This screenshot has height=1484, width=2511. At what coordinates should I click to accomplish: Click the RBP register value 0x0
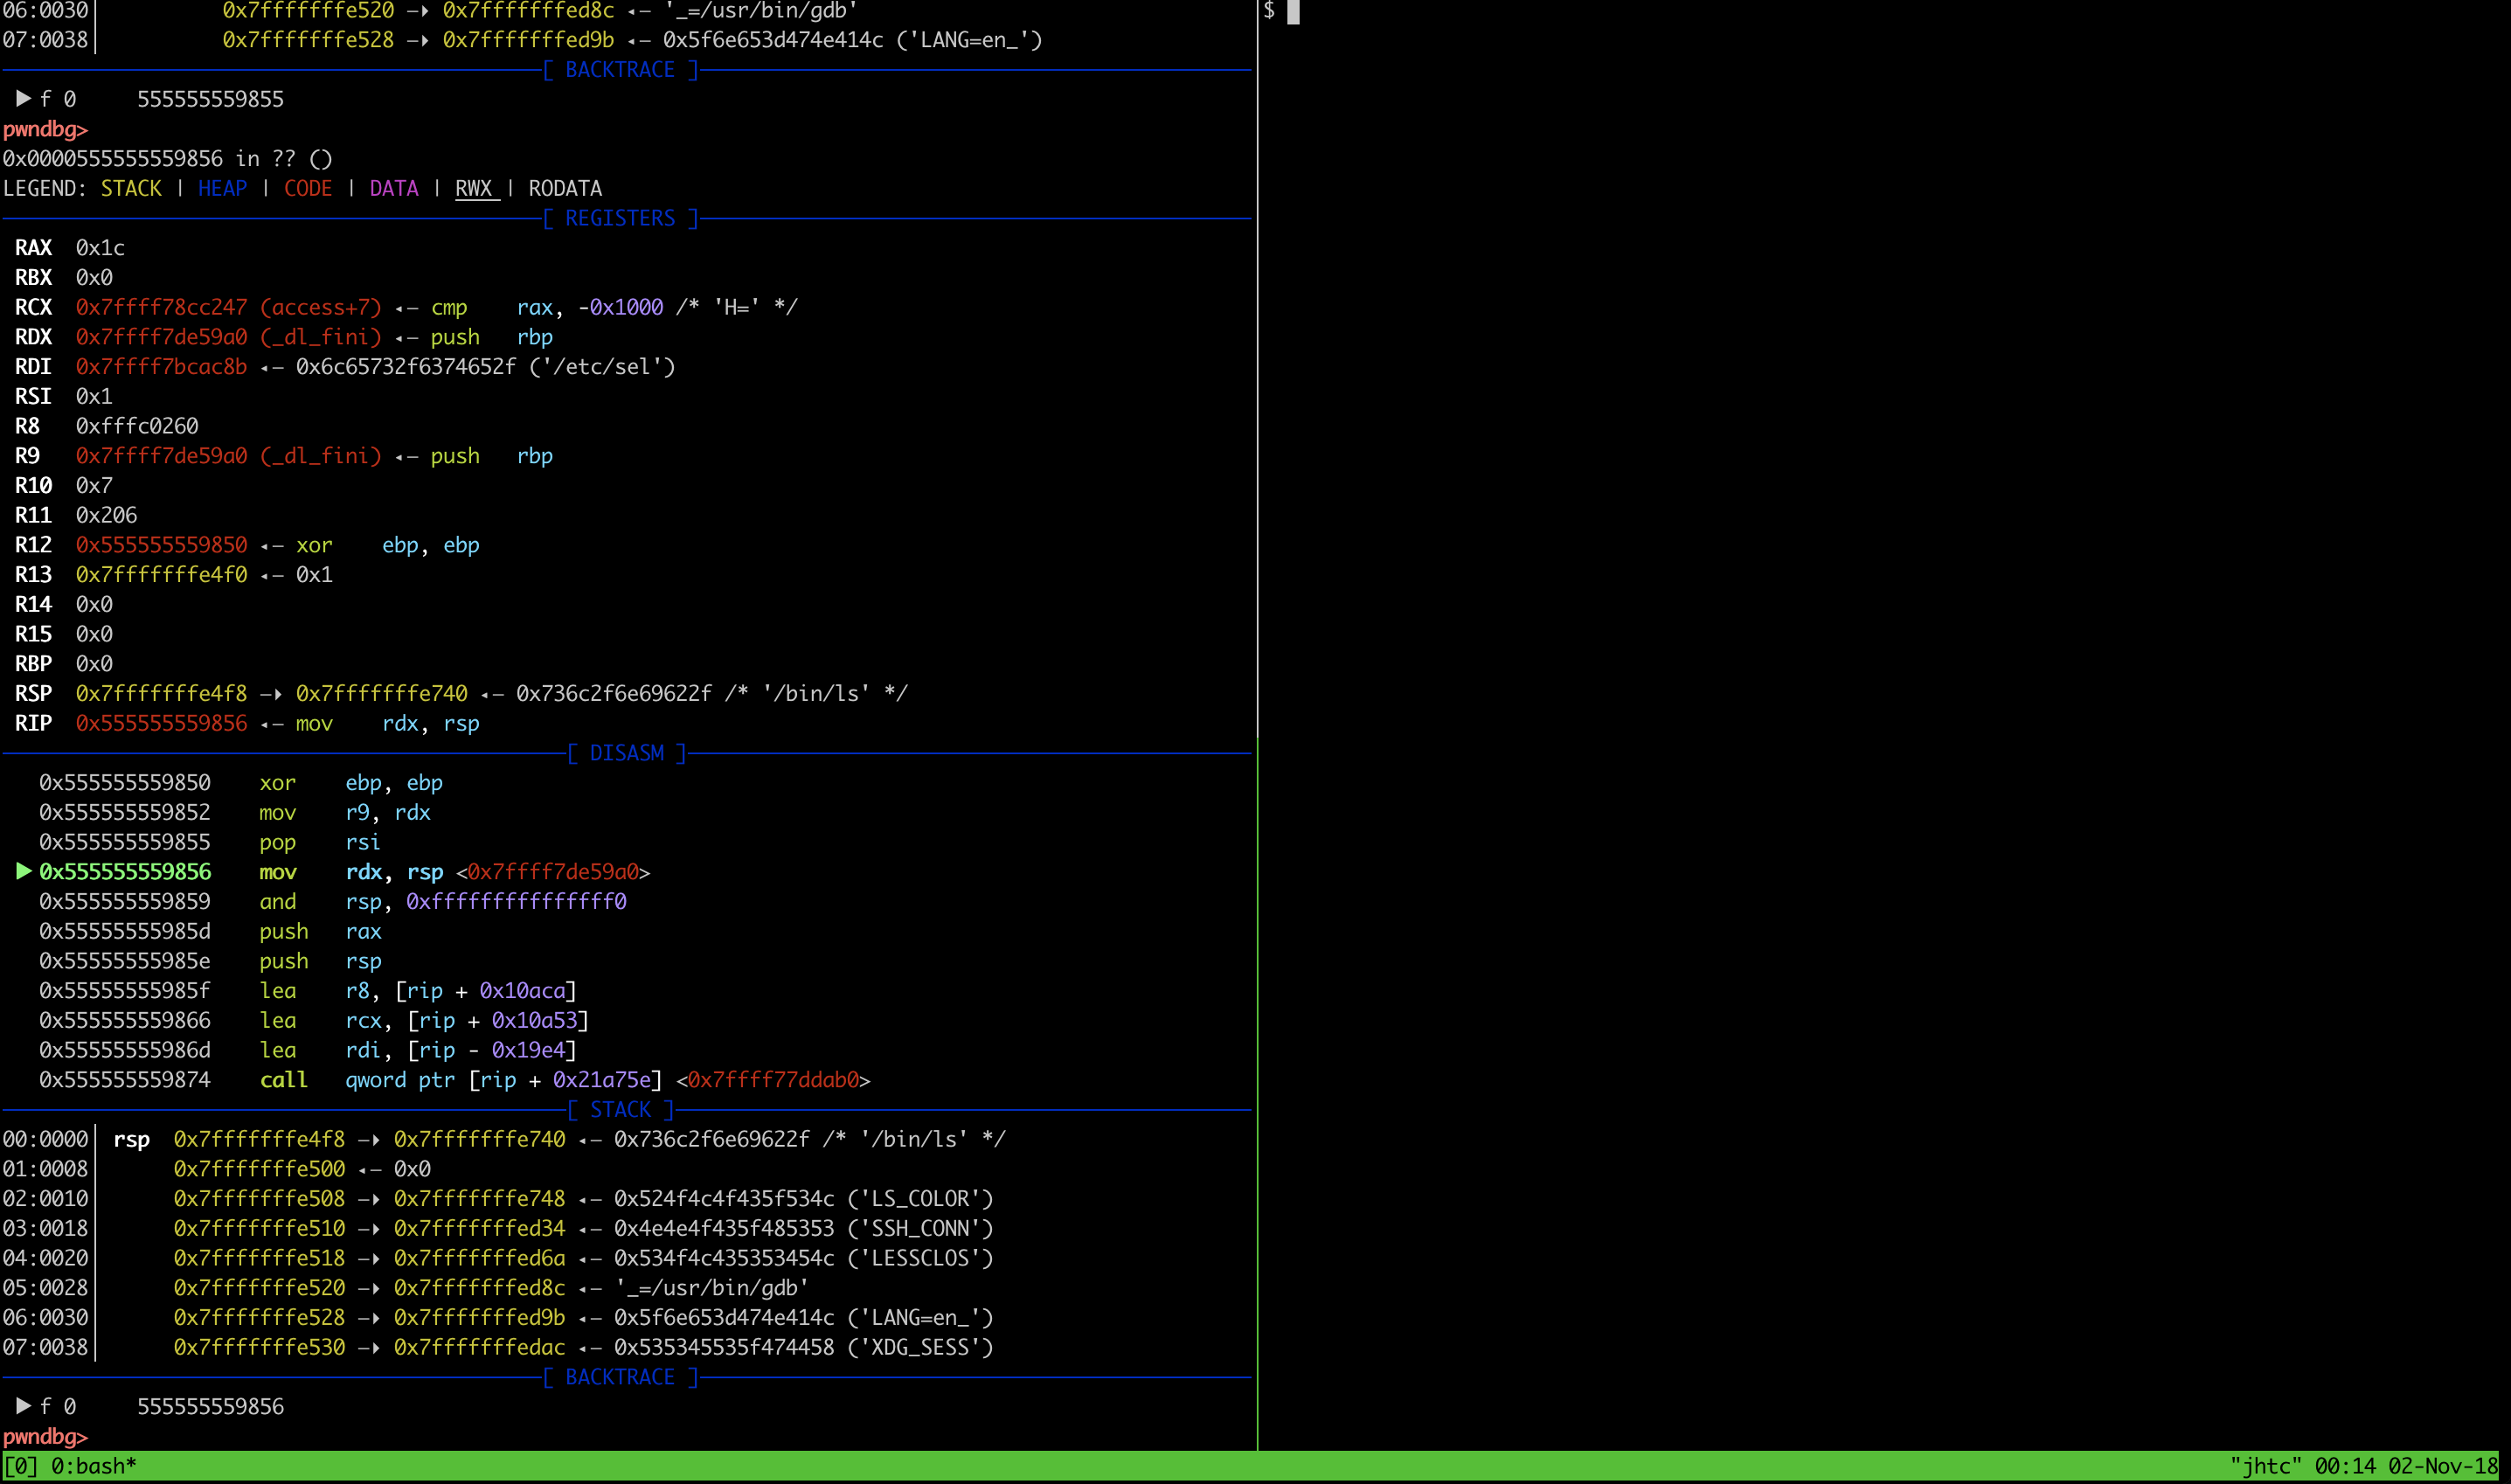click(x=94, y=664)
